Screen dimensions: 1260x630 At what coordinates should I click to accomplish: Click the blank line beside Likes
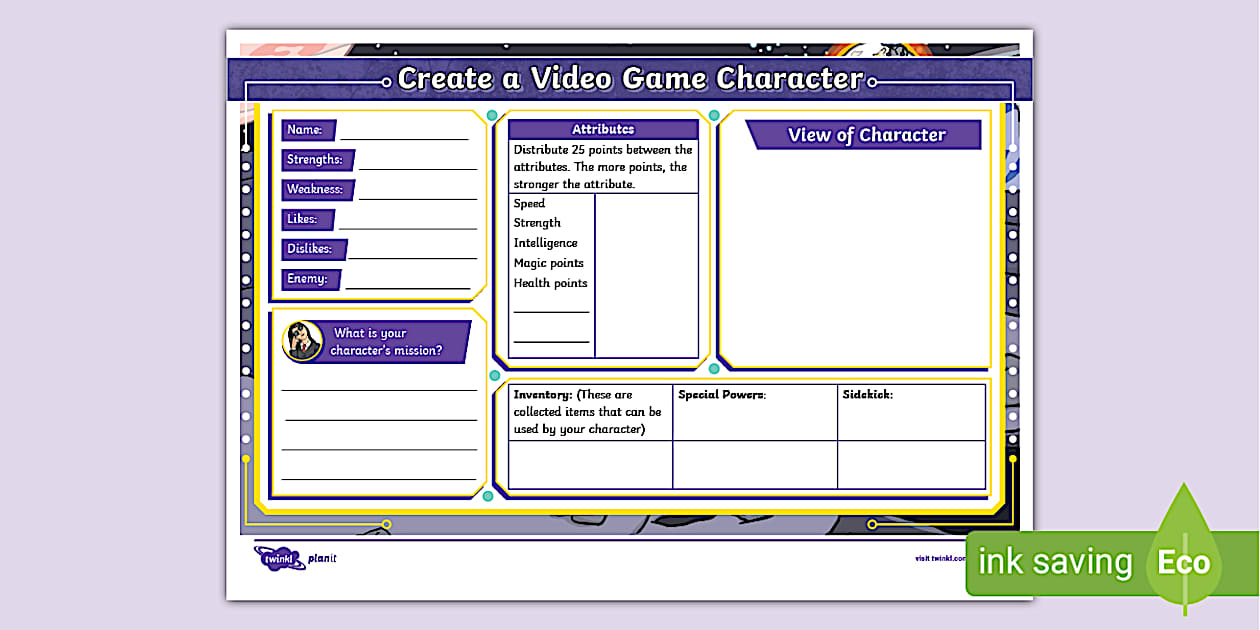click(x=407, y=223)
